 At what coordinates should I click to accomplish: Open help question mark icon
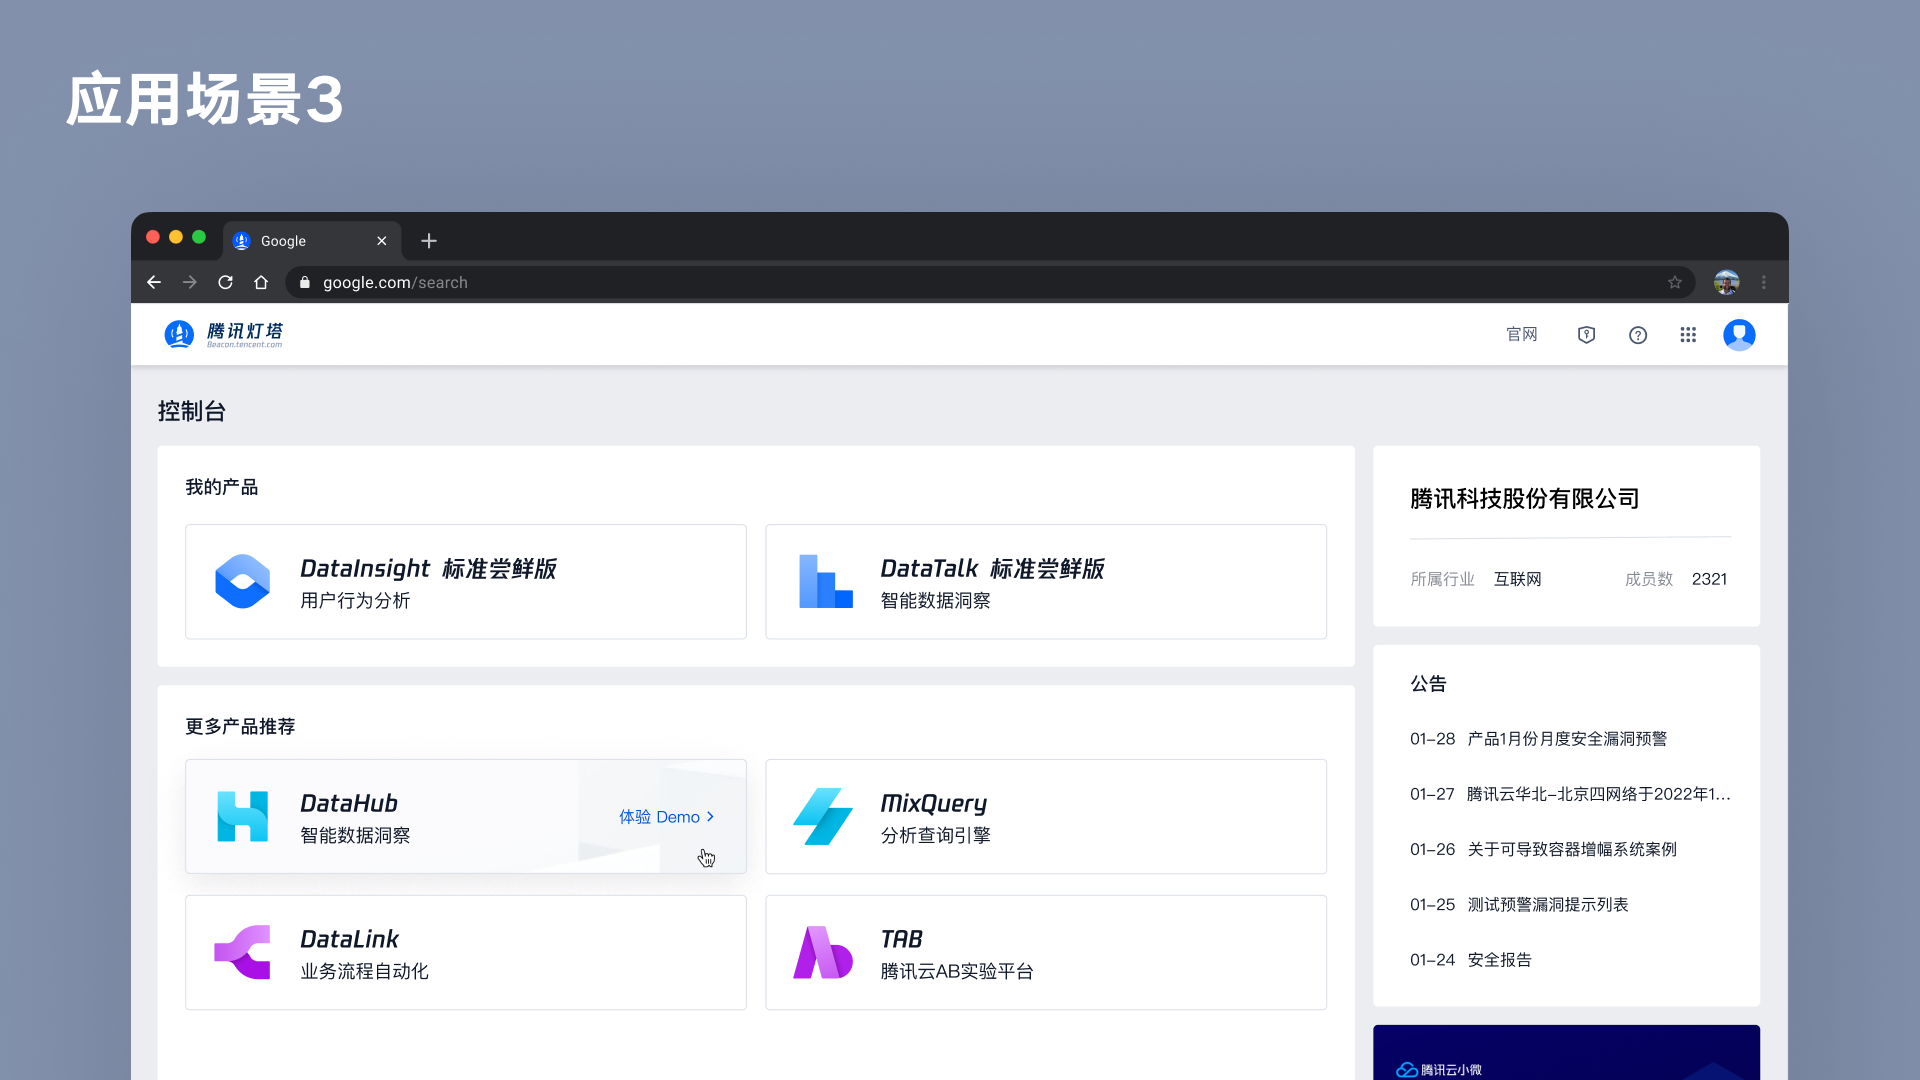click(x=1638, y=335)
